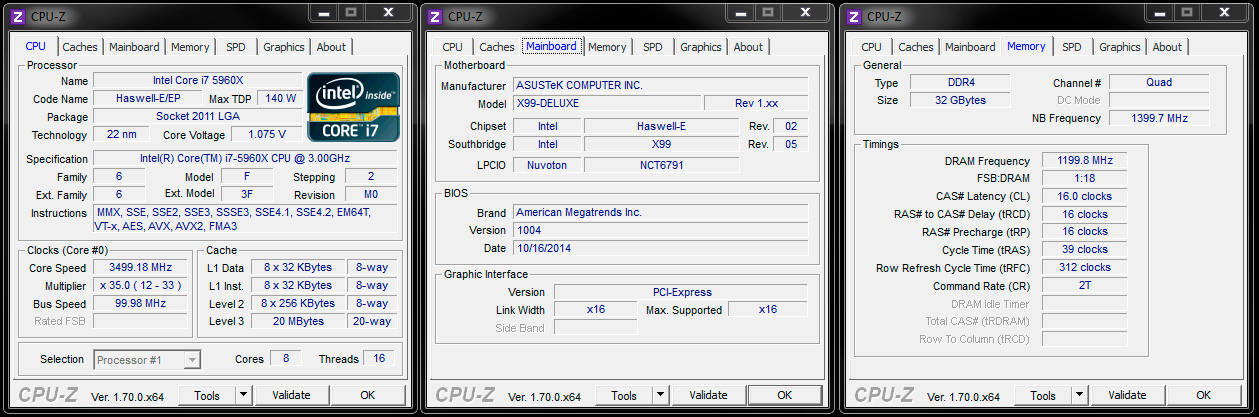Image resolution: width=1259 pixels, height=417 pixels.
Task: Open the Tools dropdown arrow in the Memory window
Action: tap(1080, 395)
